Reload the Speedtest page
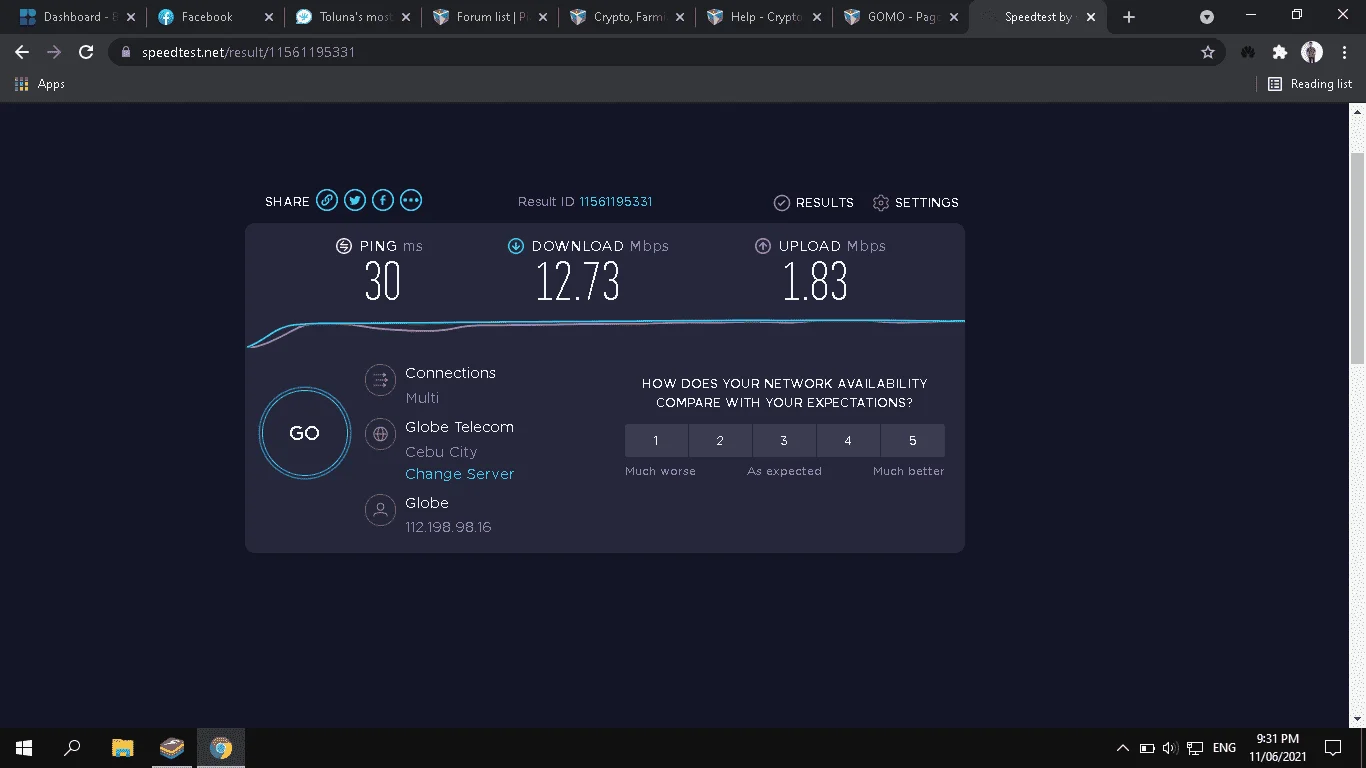The height and width of the screenshot is (768, 1366). pos(86,52)
